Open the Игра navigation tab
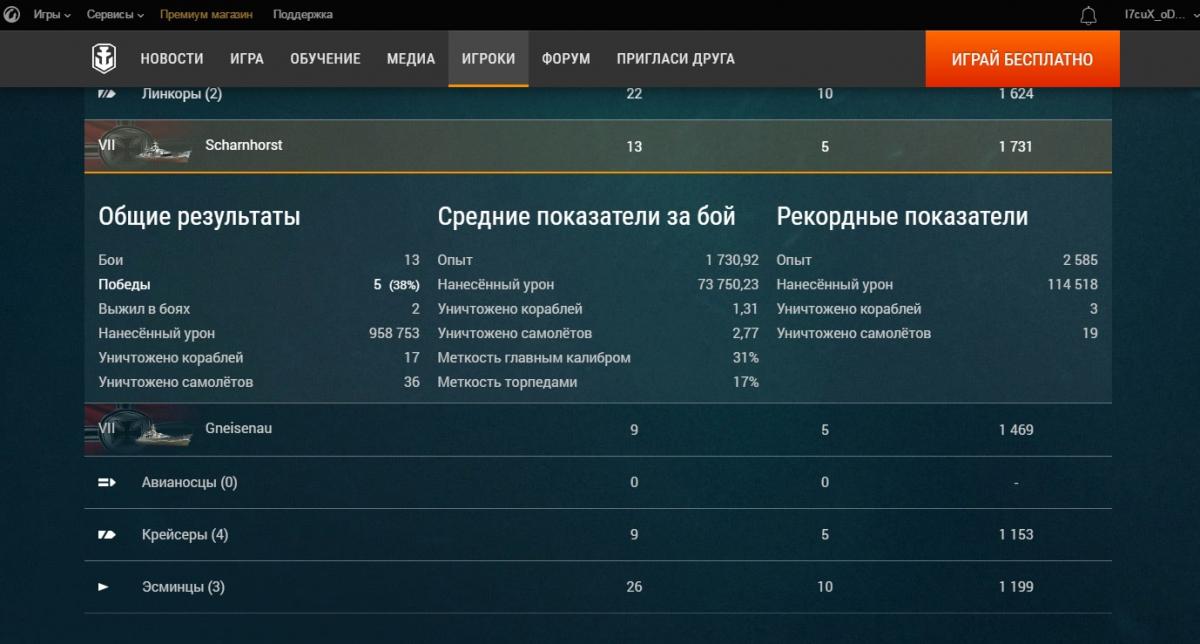 tap(247, 59)
